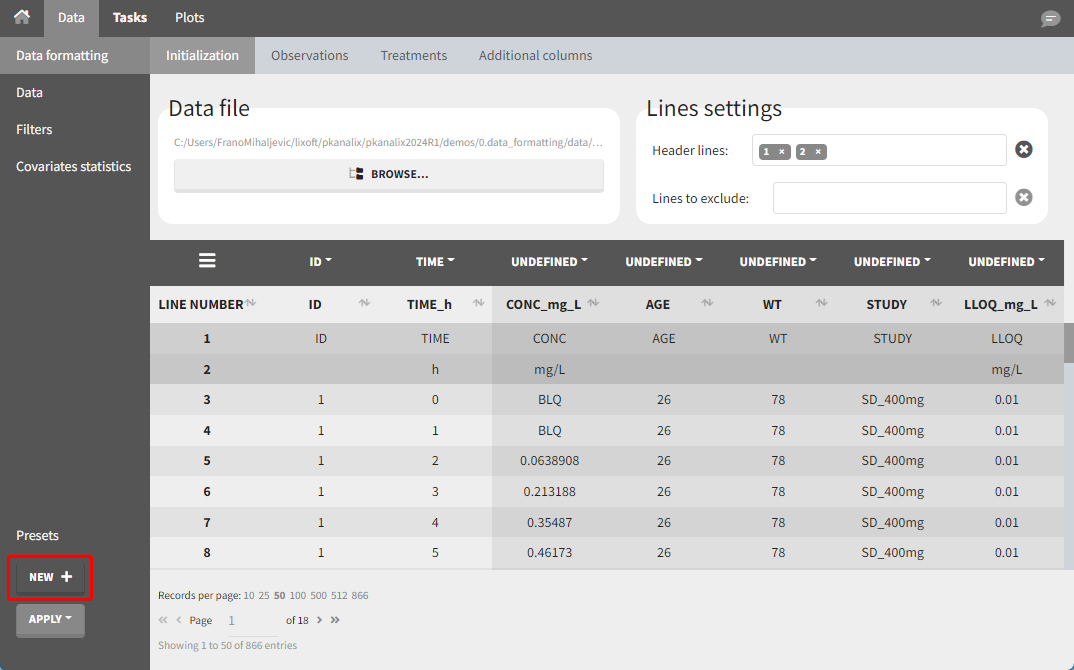Remove header line tag 2
The image size is (1074, 670).
tap(818, 152)
